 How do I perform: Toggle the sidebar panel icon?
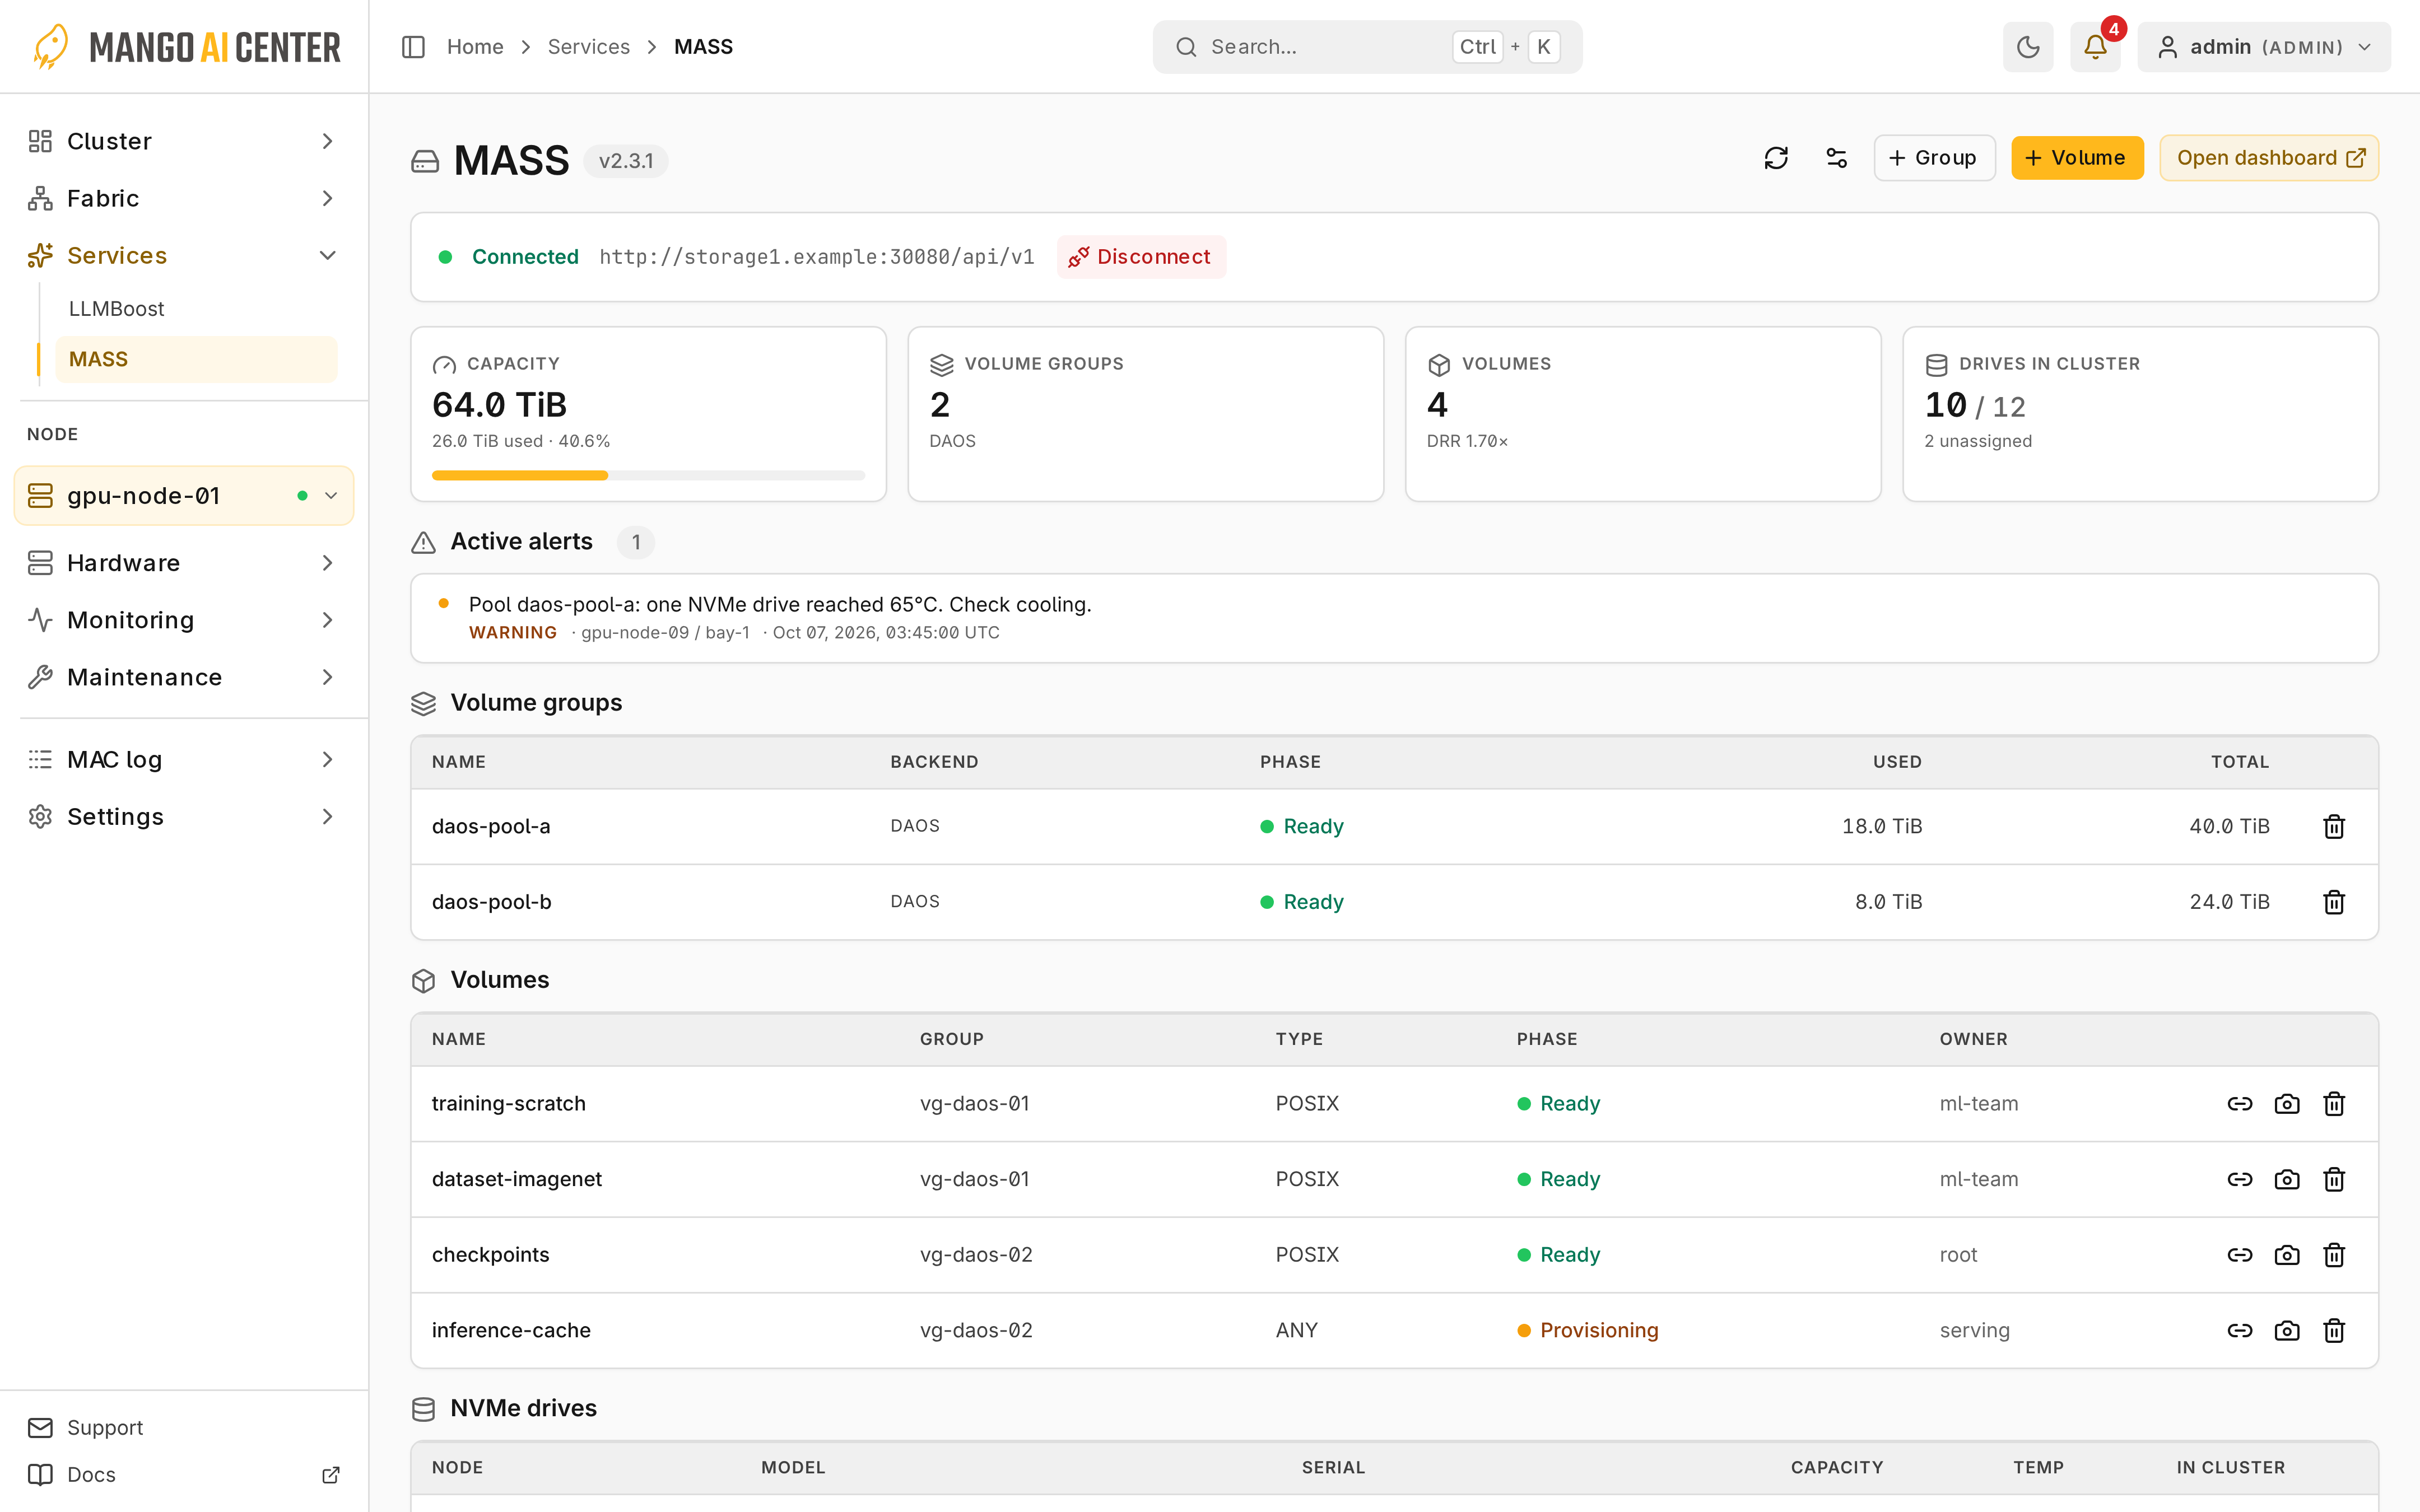tap(413, 47)
